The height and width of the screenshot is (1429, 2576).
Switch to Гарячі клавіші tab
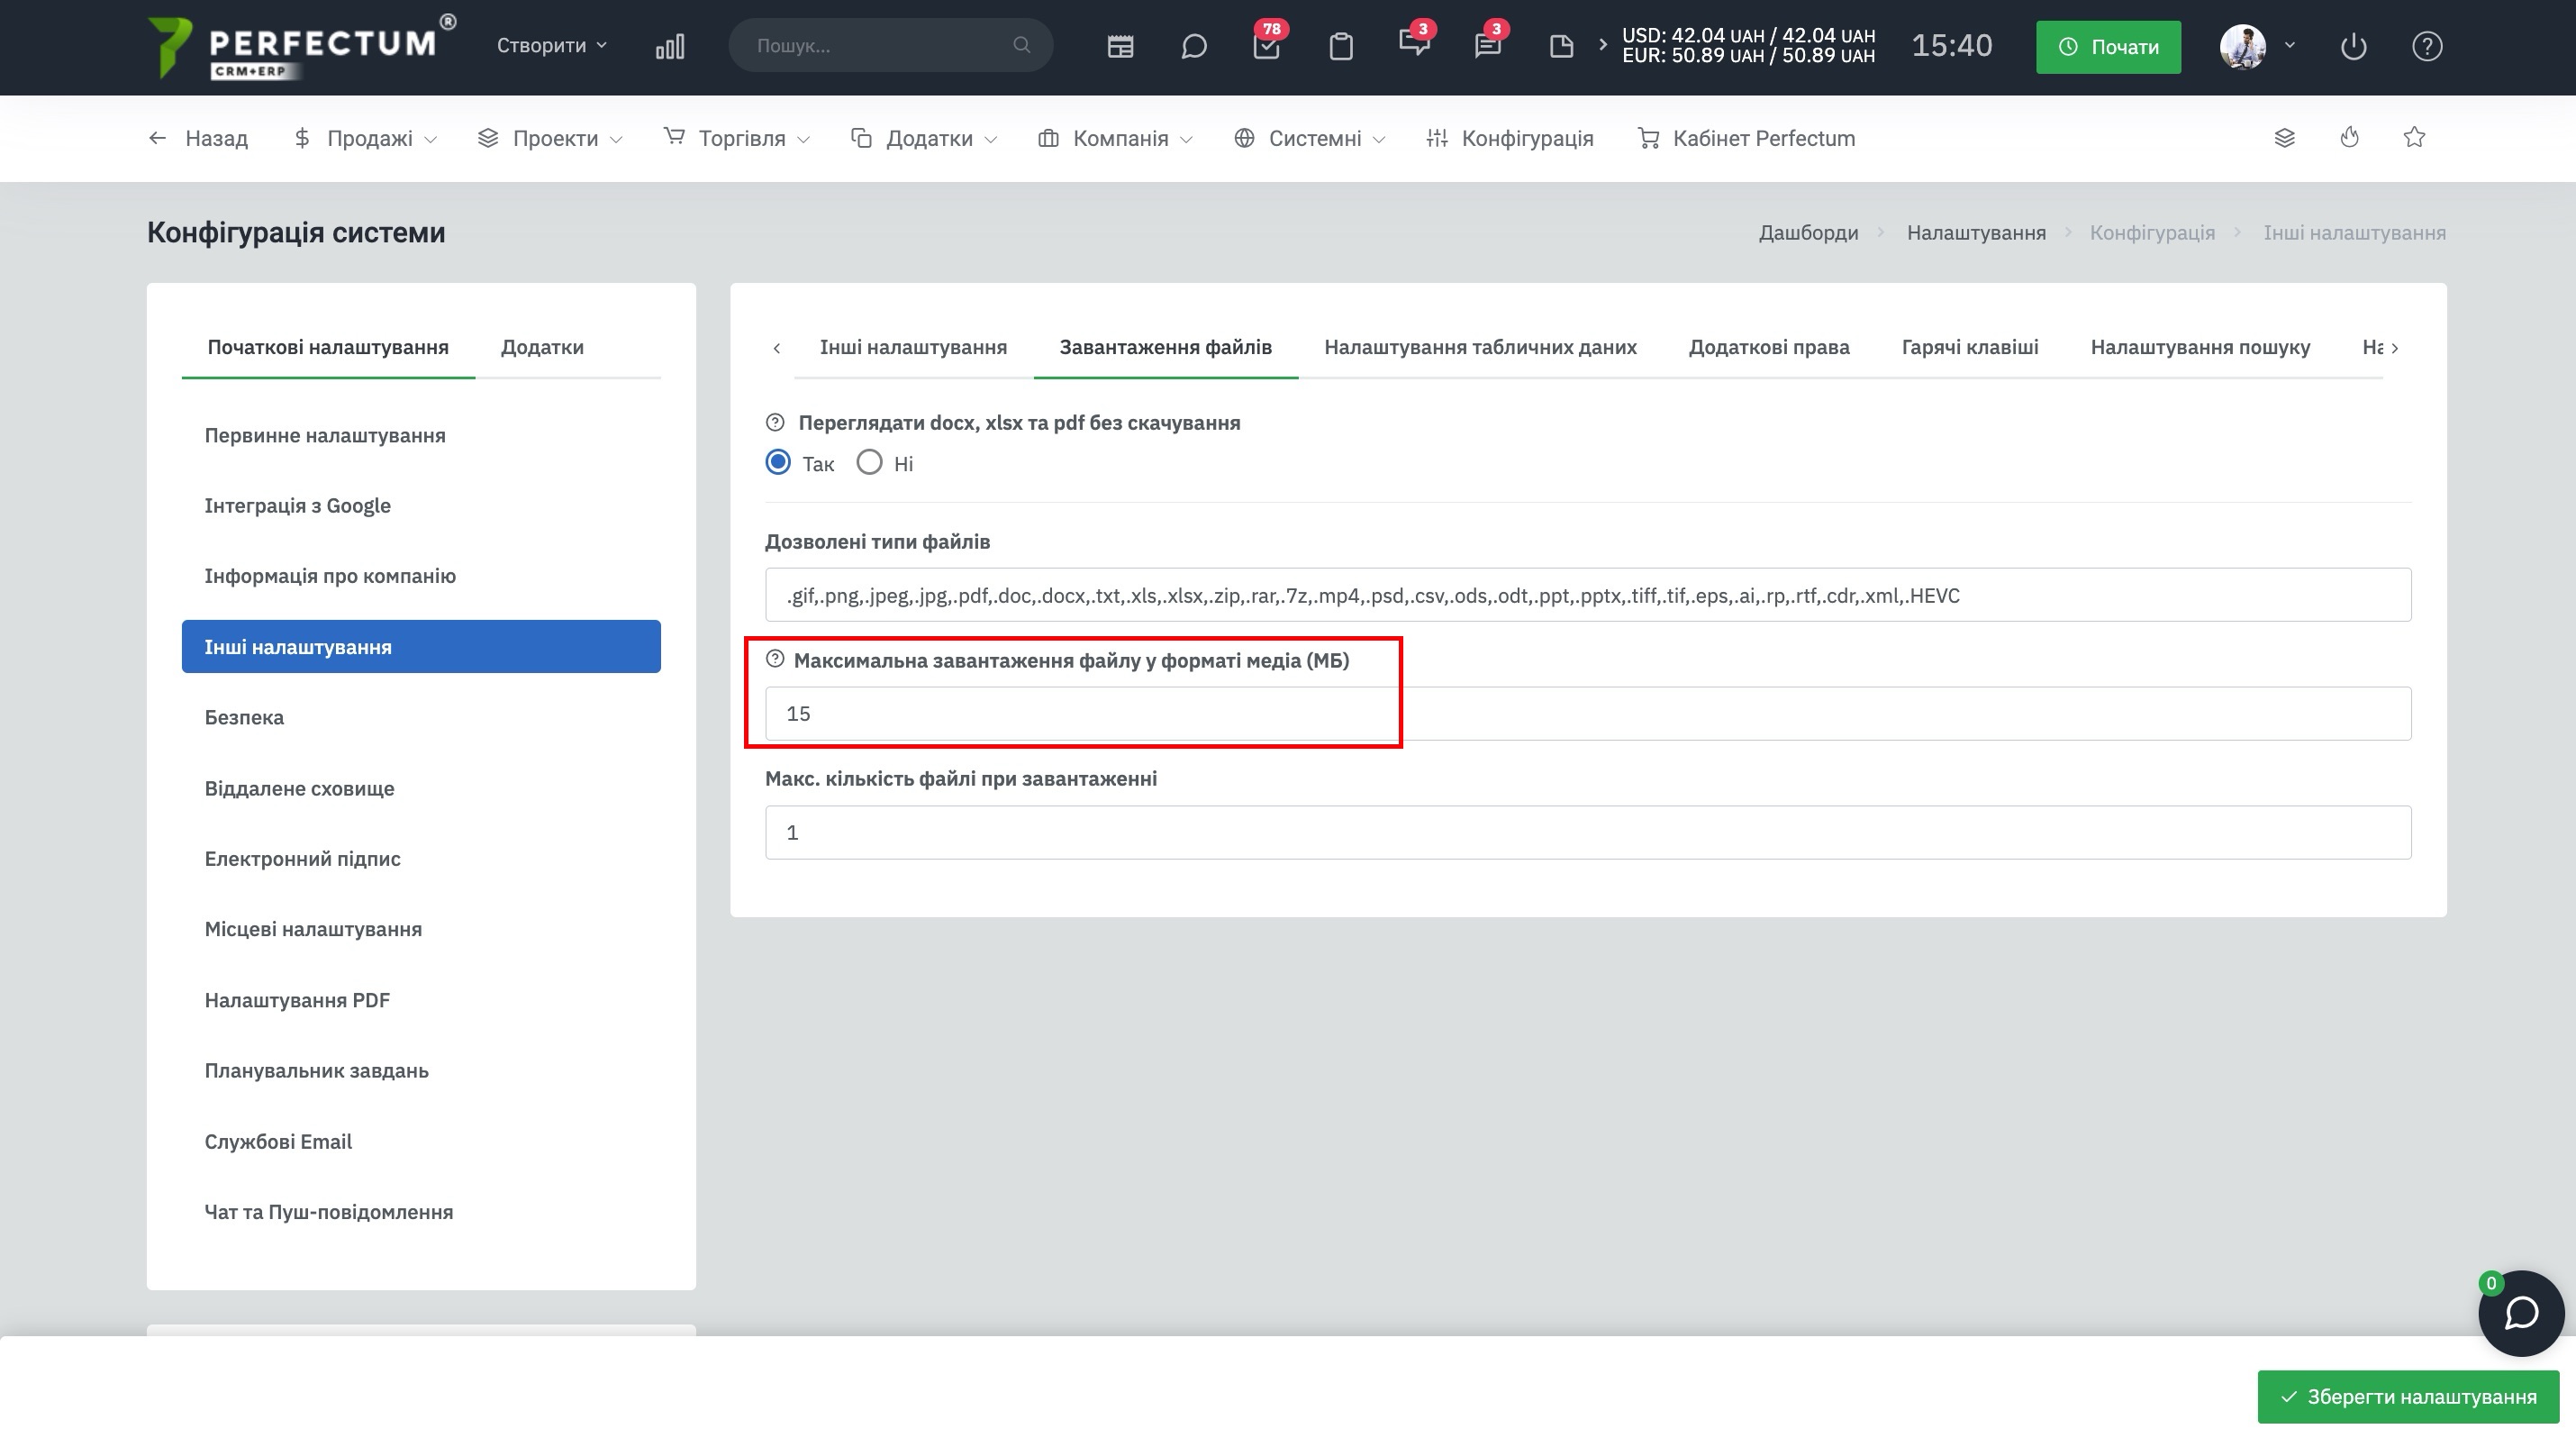[1970, 347]
